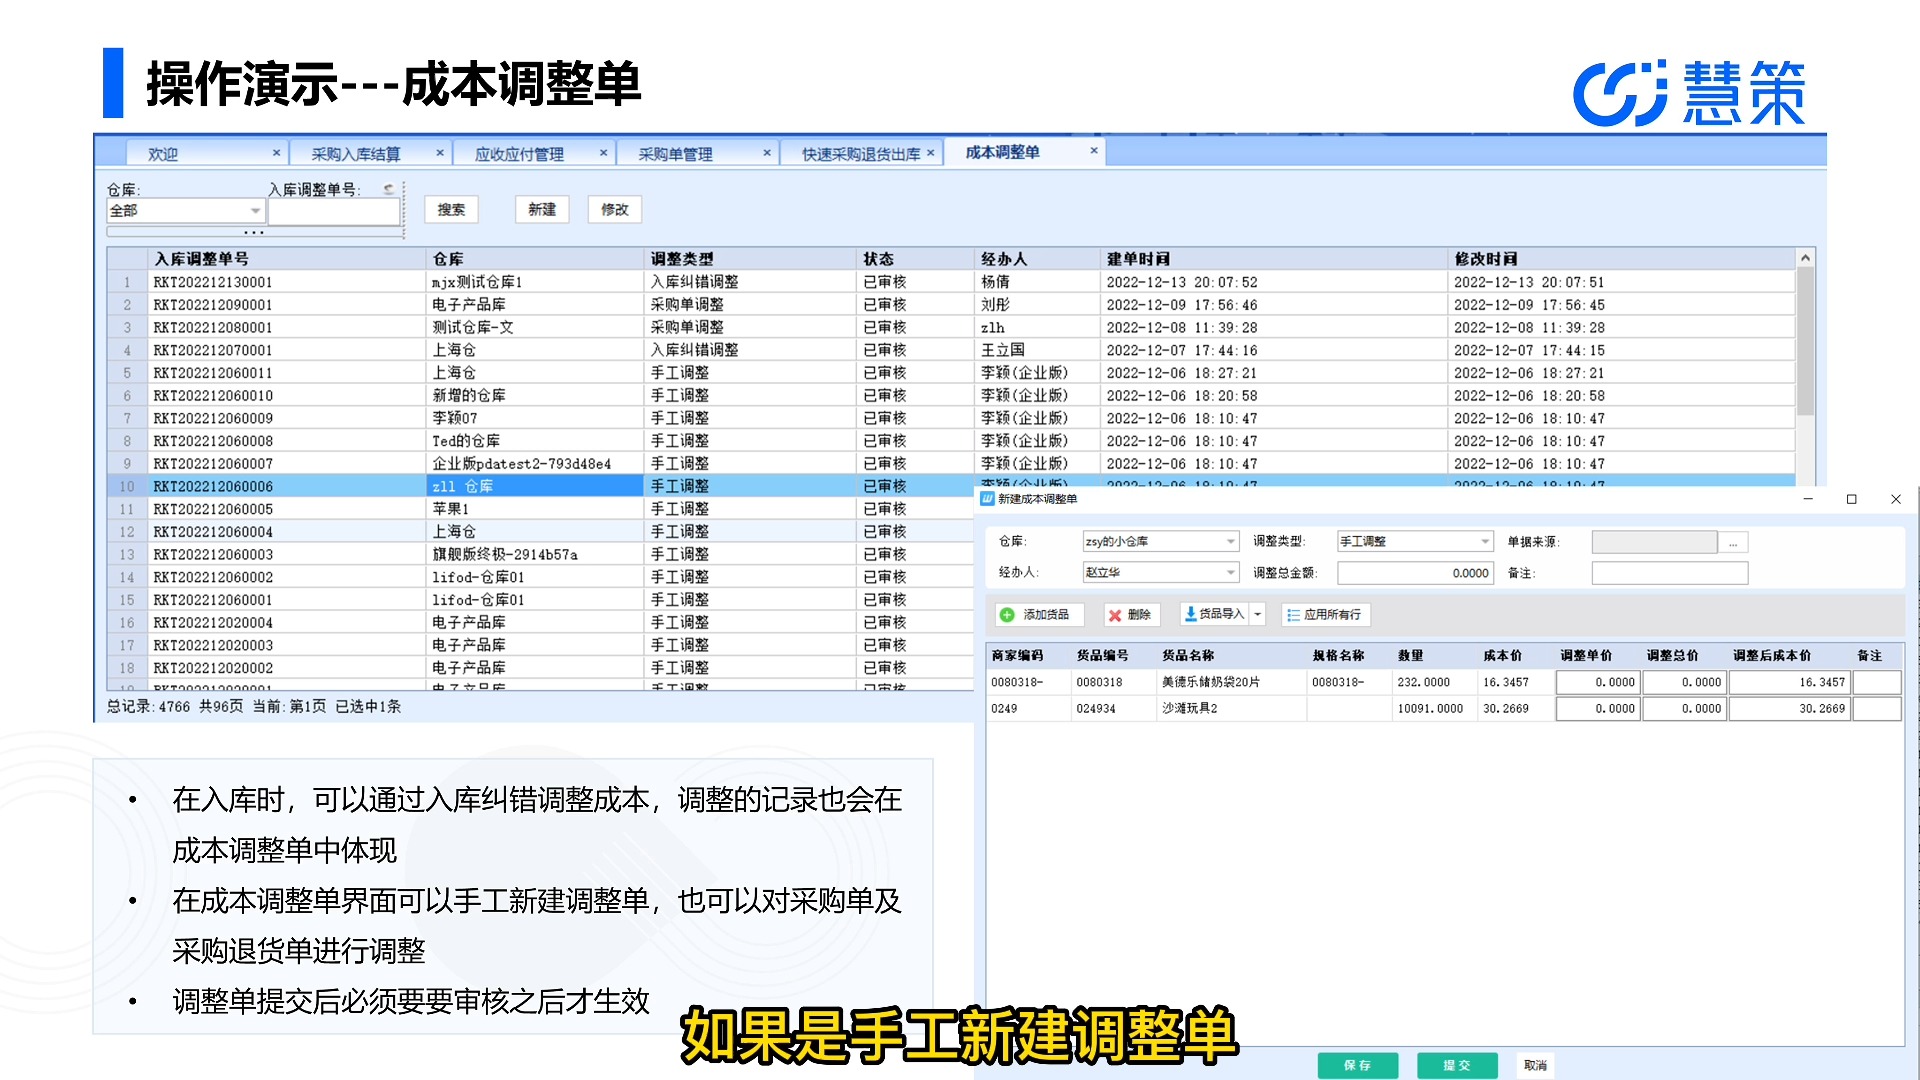Switch to the 采购单管理 tab
Viewport: 1920px width, 1080px height.
[675, 152]
